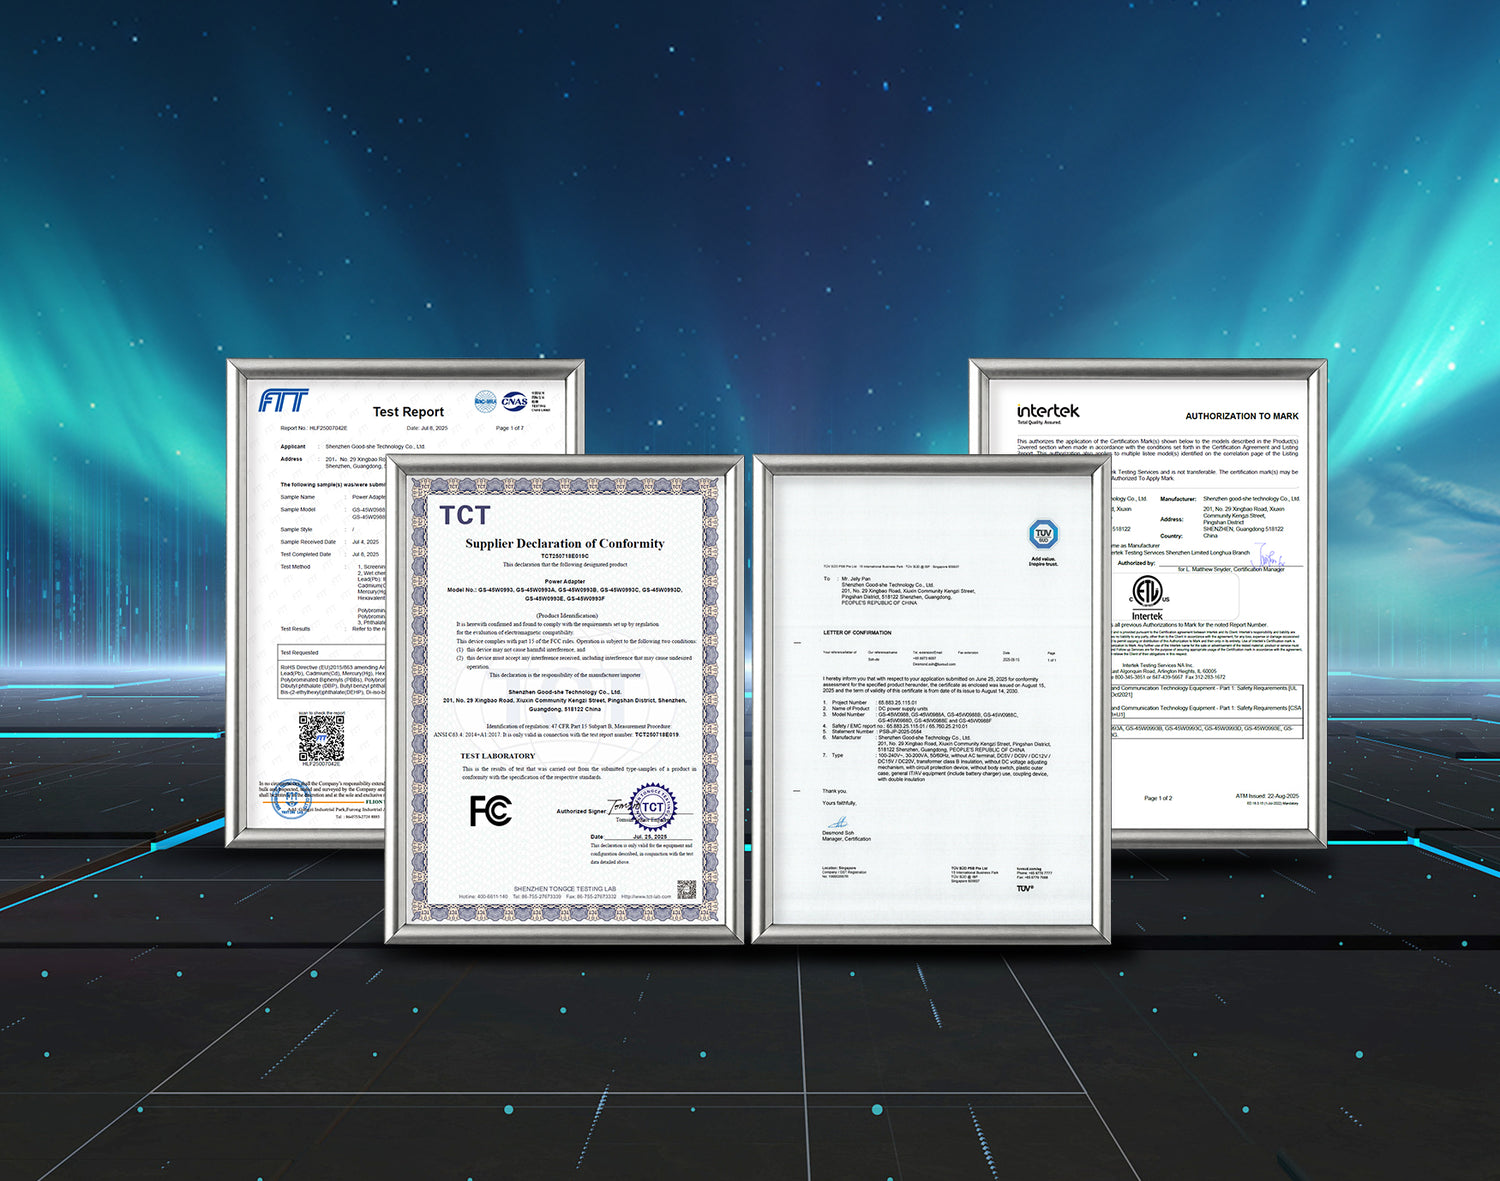Screen dimensions: 1500x1181
Task: Click "Page 1 of 2" on Intertek document
Action: pos(1158,798)
